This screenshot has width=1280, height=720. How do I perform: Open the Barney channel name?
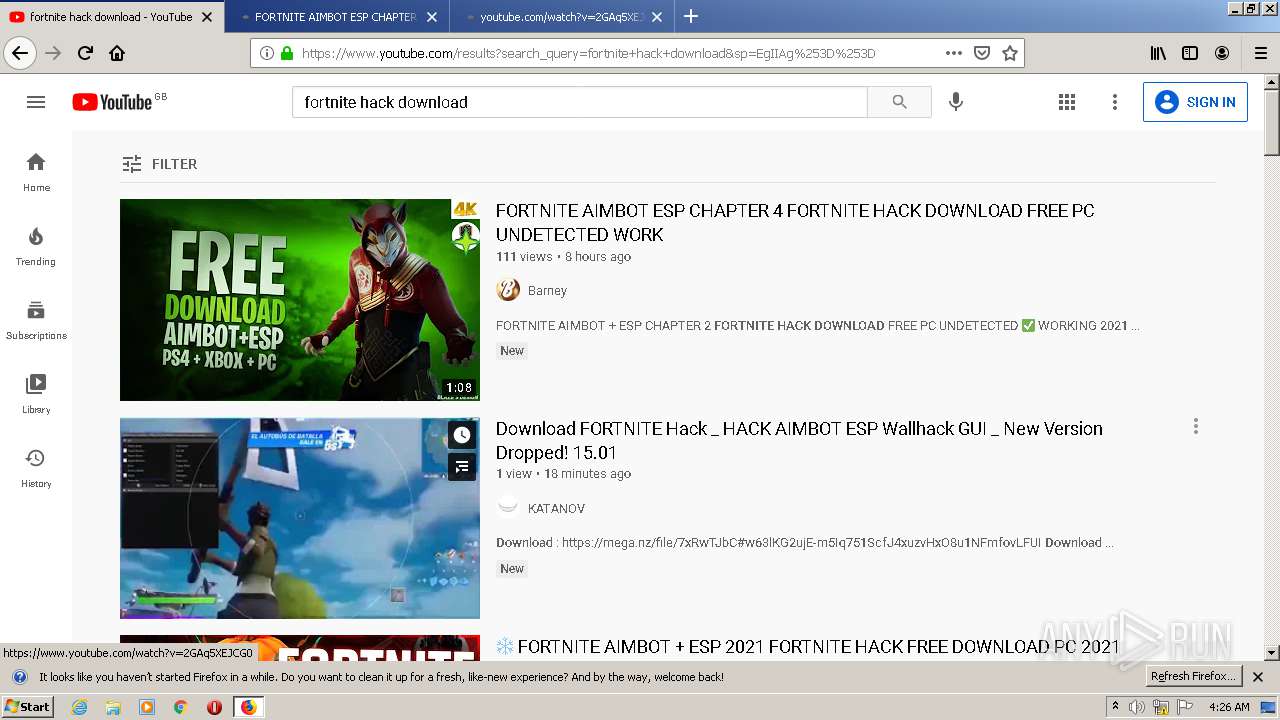[547, 290]
